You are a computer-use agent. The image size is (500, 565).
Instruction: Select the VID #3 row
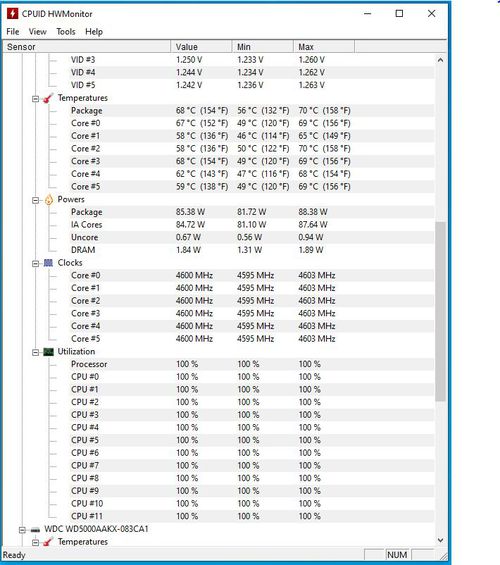point(252,60)
